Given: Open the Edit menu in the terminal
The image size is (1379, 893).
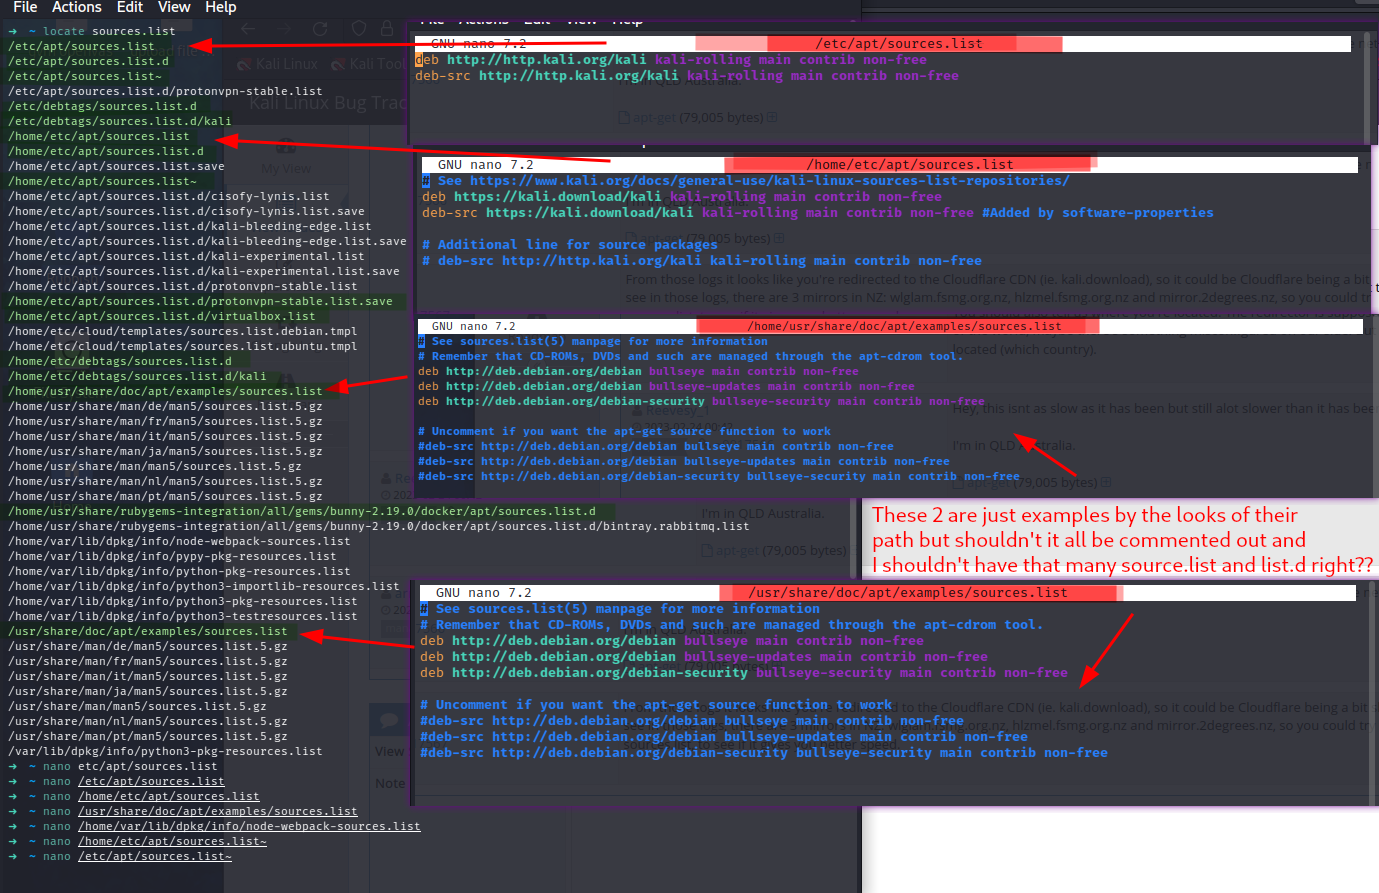Looking at the screenshot, I should 130,7.
